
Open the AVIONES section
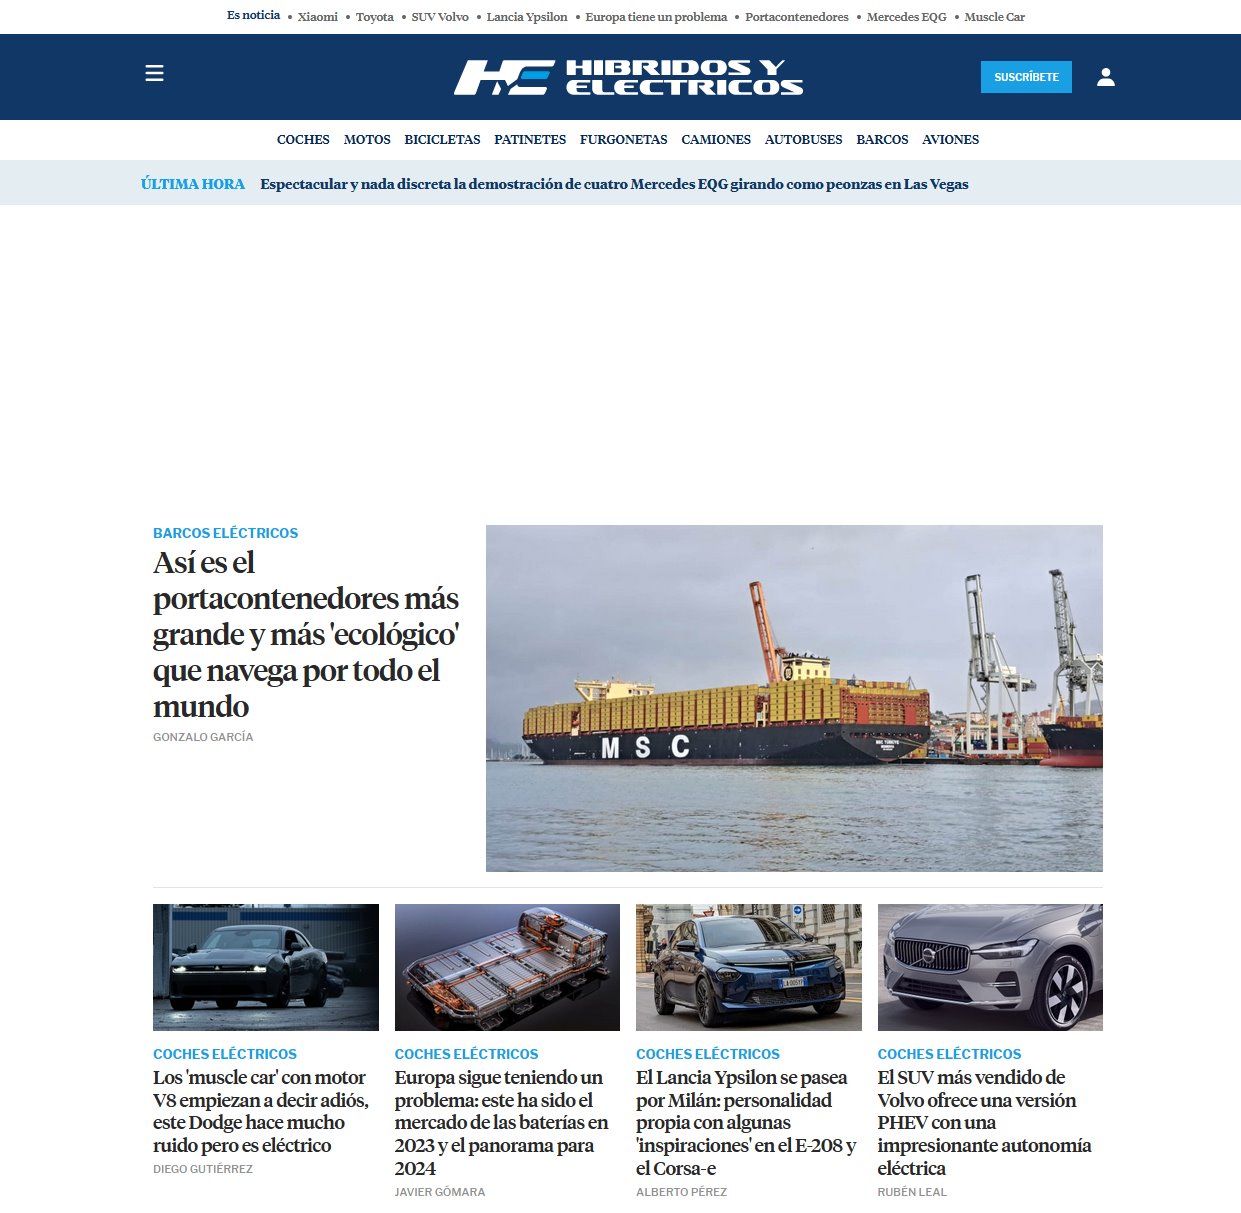pos(950,140)
